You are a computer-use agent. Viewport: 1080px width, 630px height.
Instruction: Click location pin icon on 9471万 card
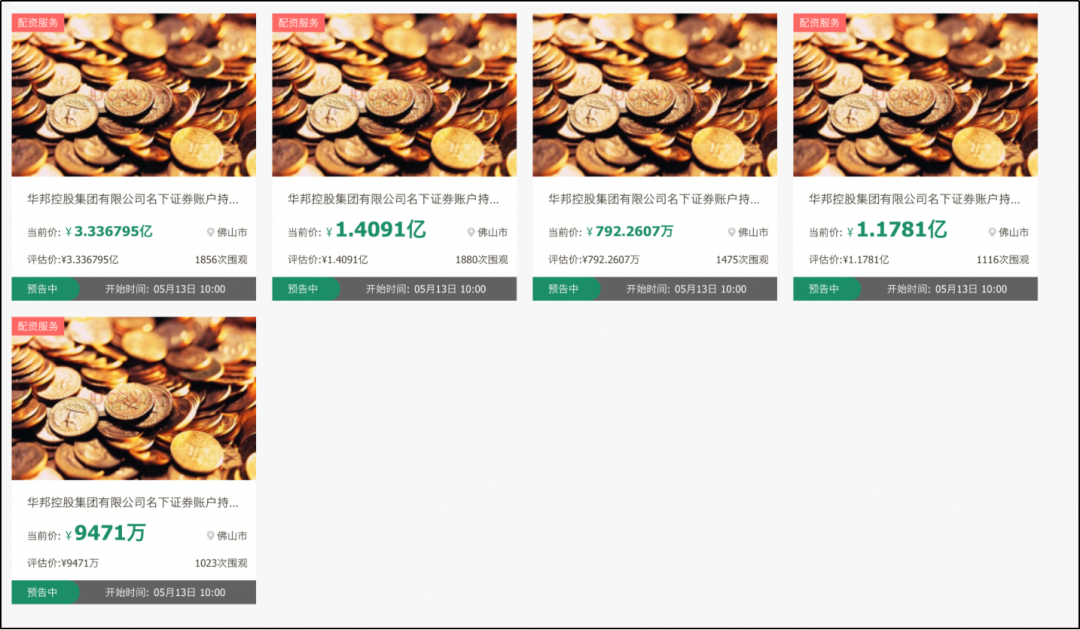(211, 536)
